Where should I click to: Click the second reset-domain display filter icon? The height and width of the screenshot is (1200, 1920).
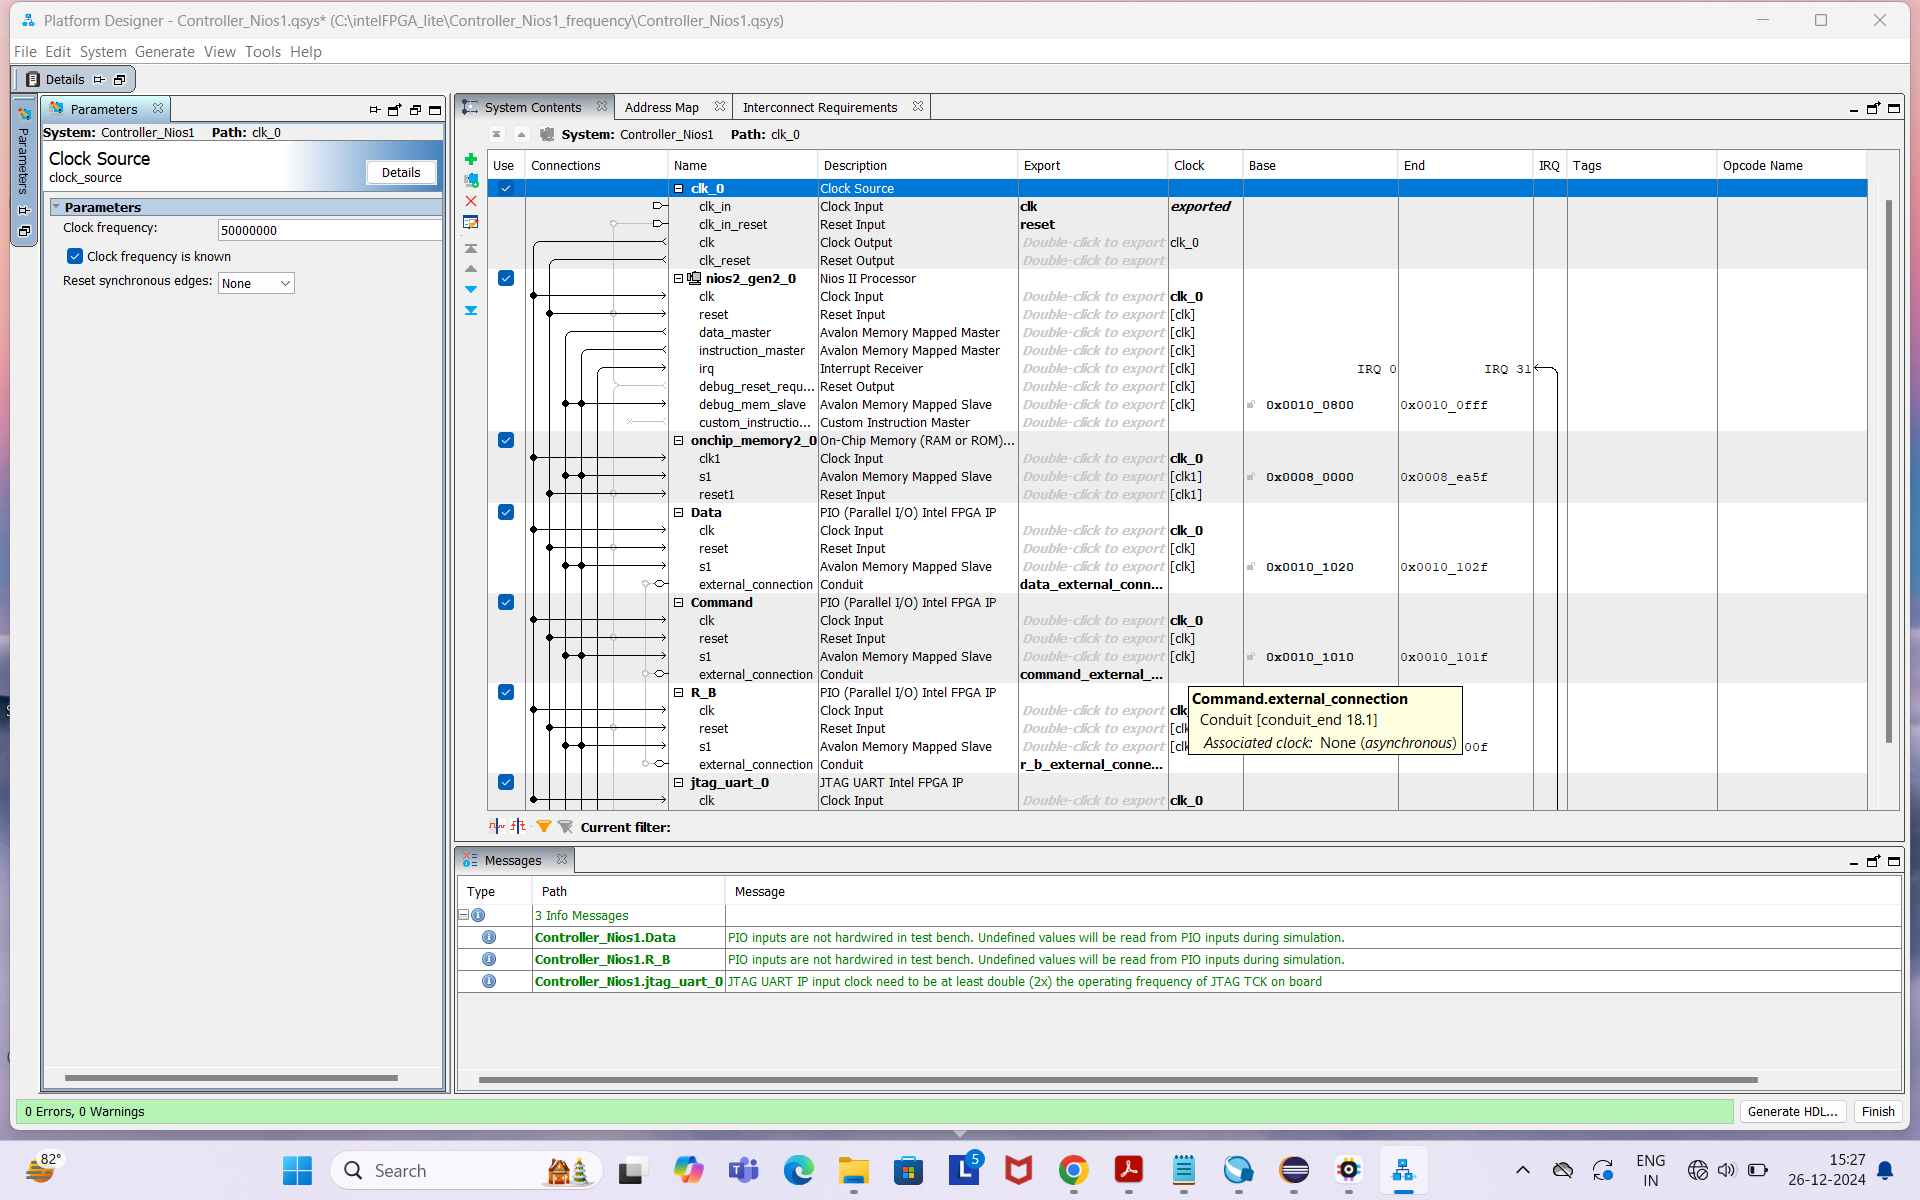tap(518, 826)
